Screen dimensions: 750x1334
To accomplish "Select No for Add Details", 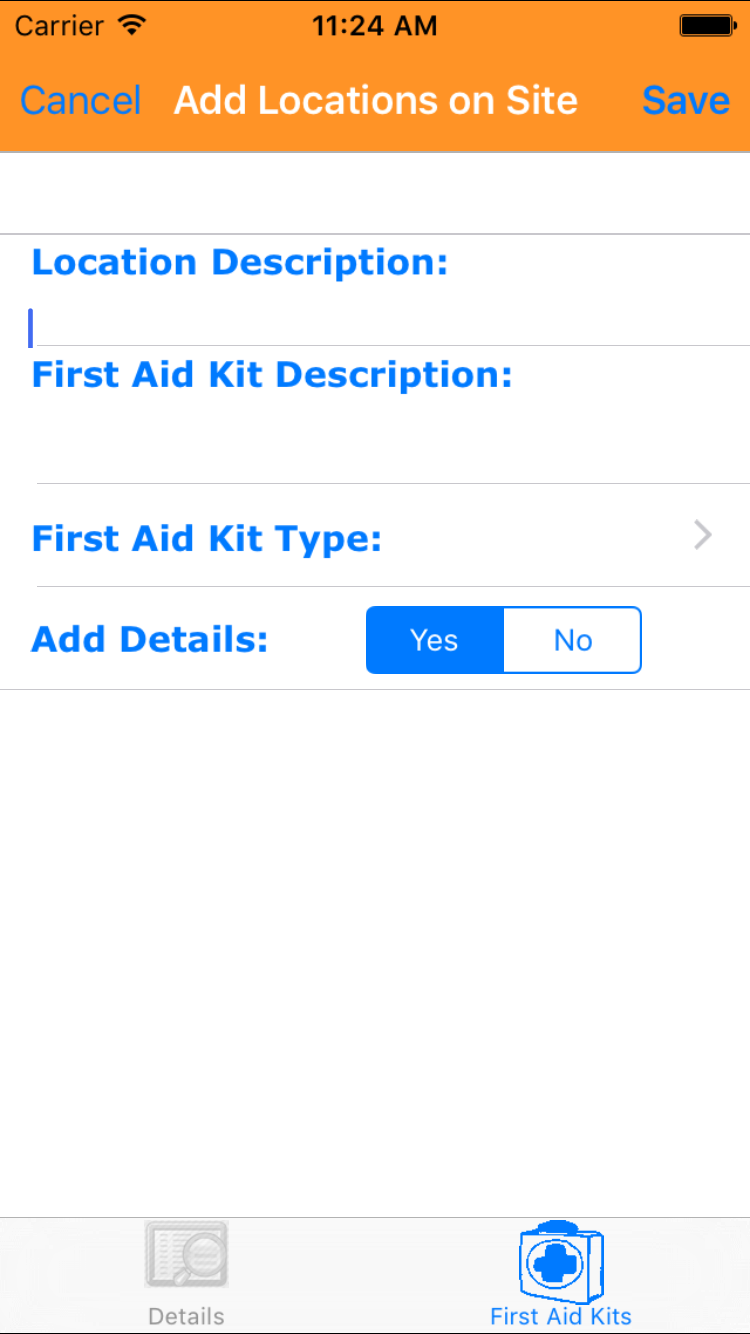I will [572, 640].
